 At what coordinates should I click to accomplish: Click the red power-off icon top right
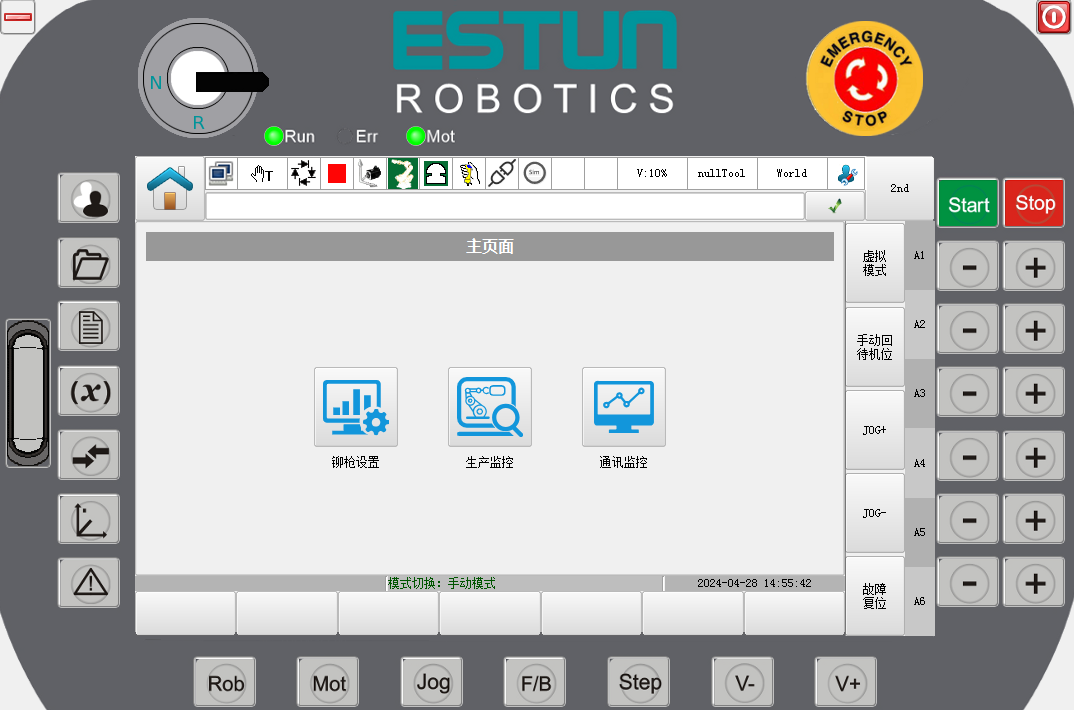click(x=1053, y=17)
